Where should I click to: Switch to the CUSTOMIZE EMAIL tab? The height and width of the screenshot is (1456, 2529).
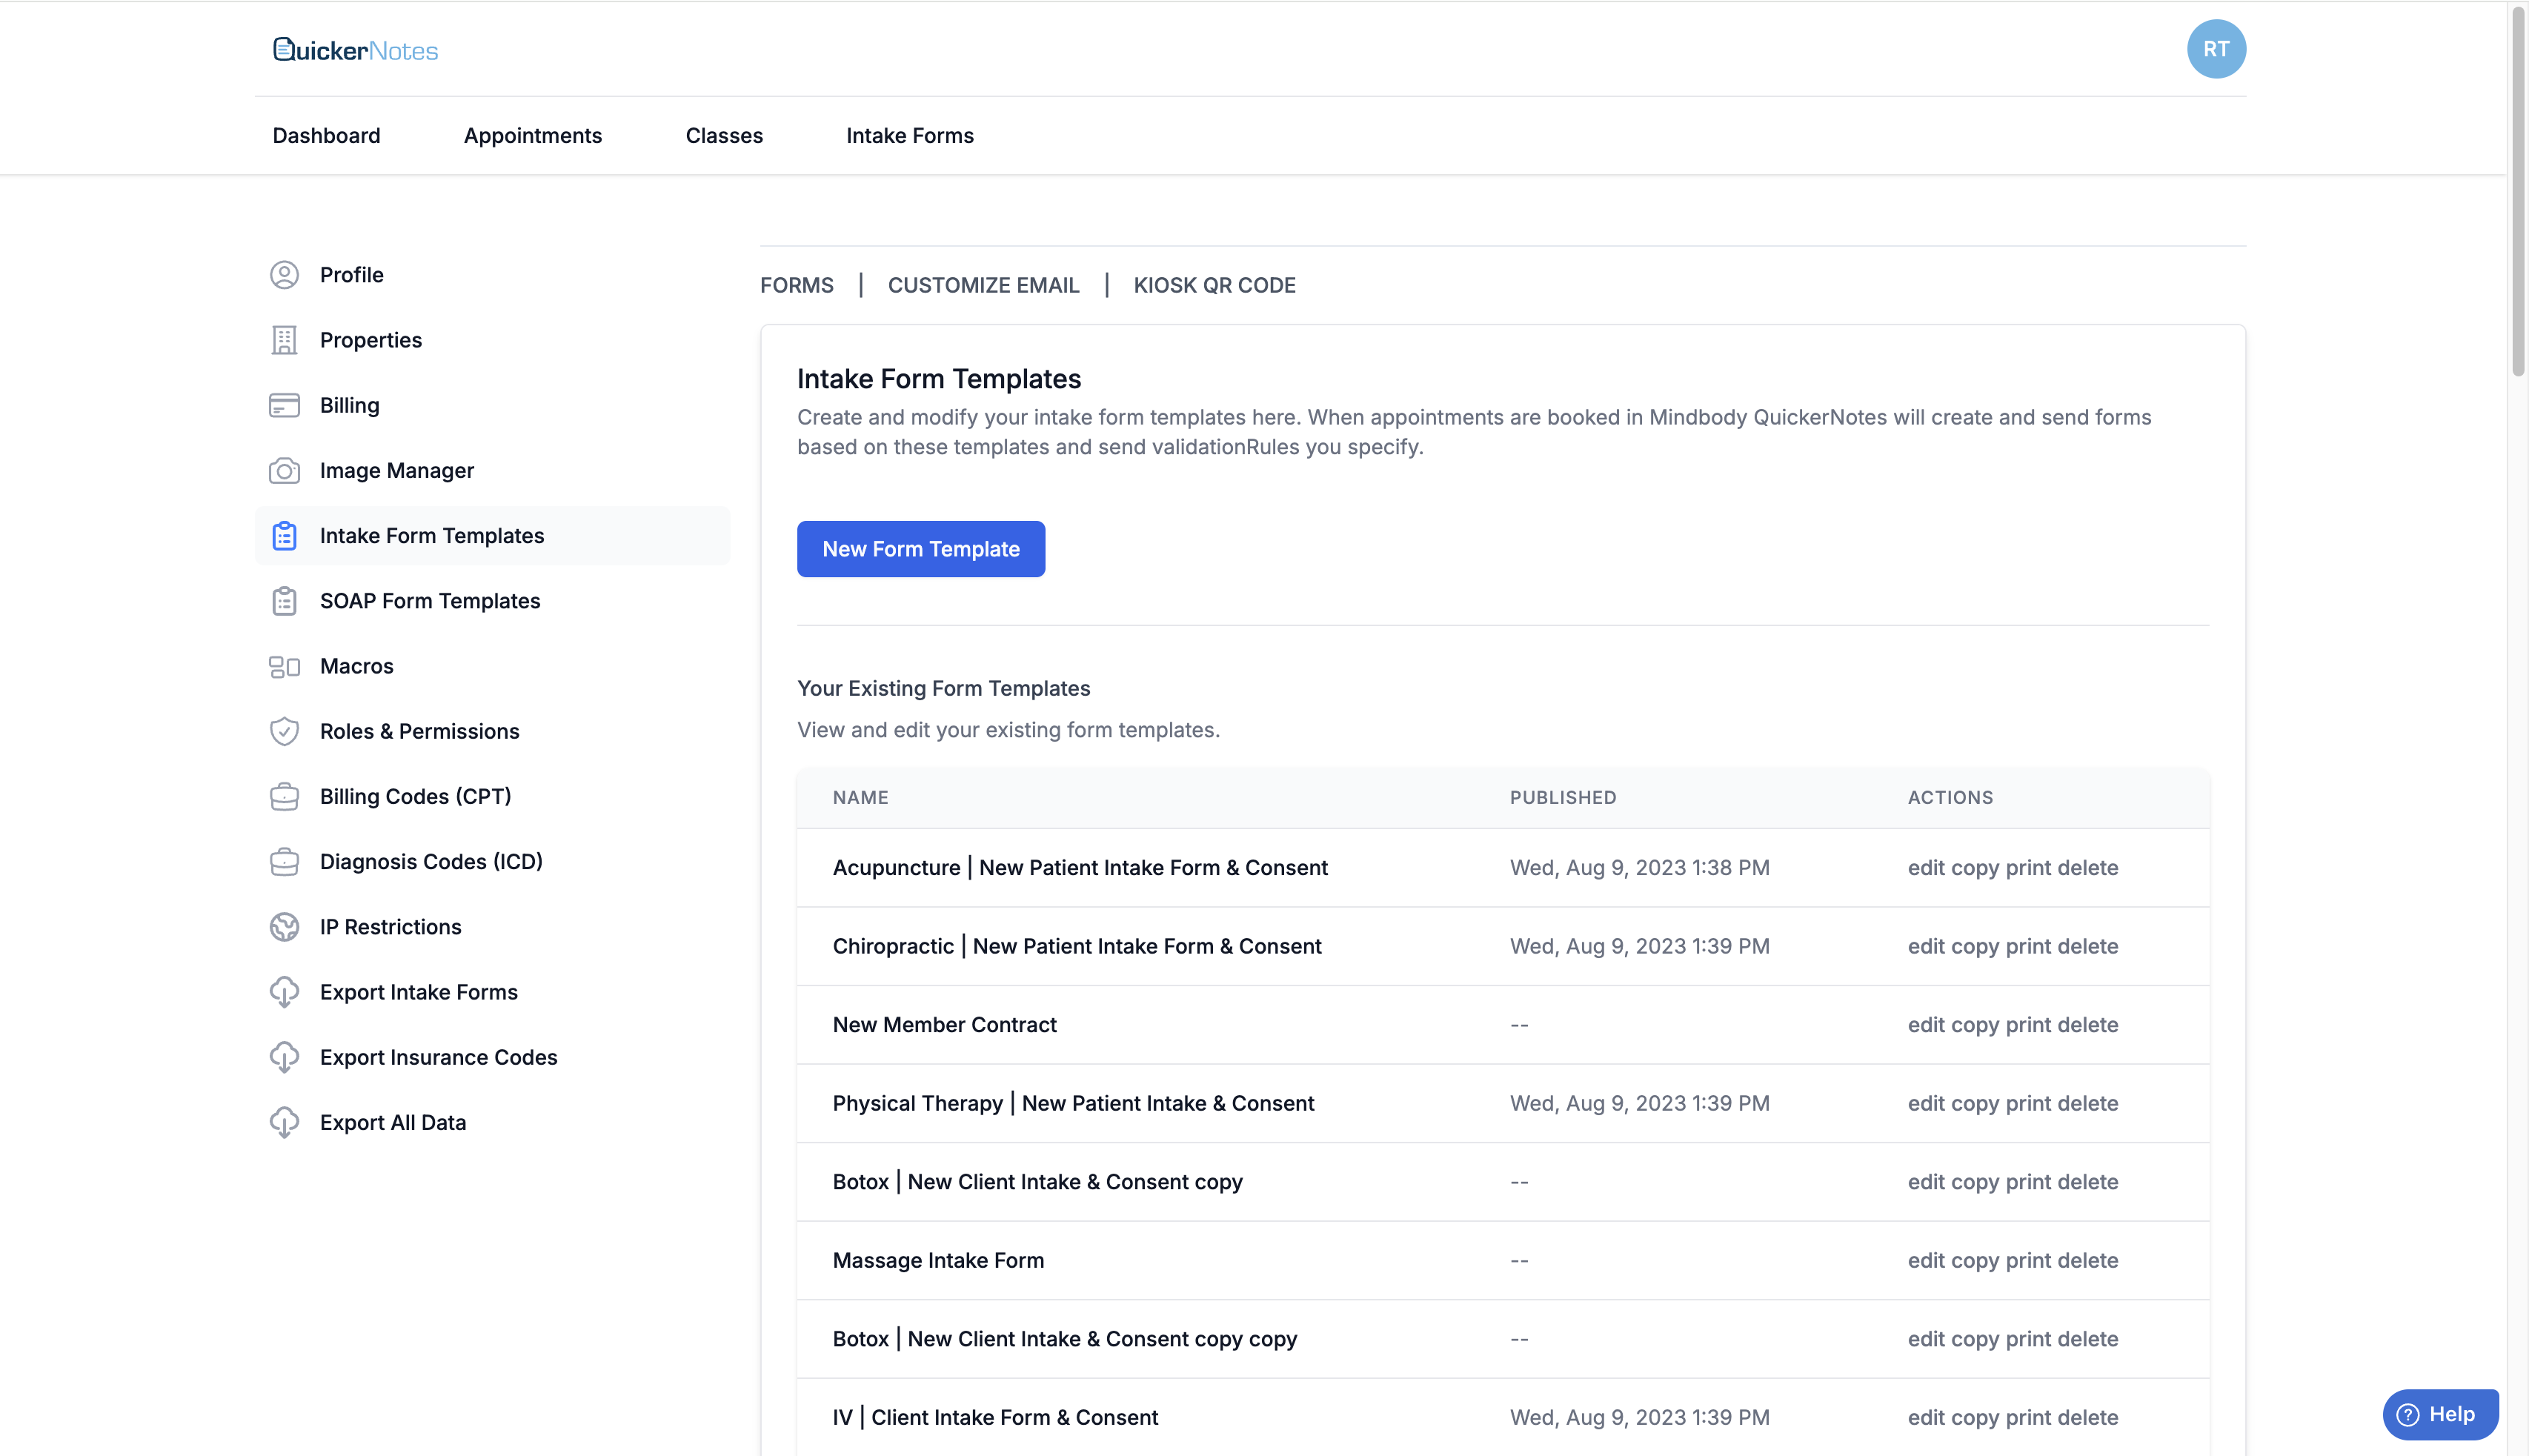[983, 285]
